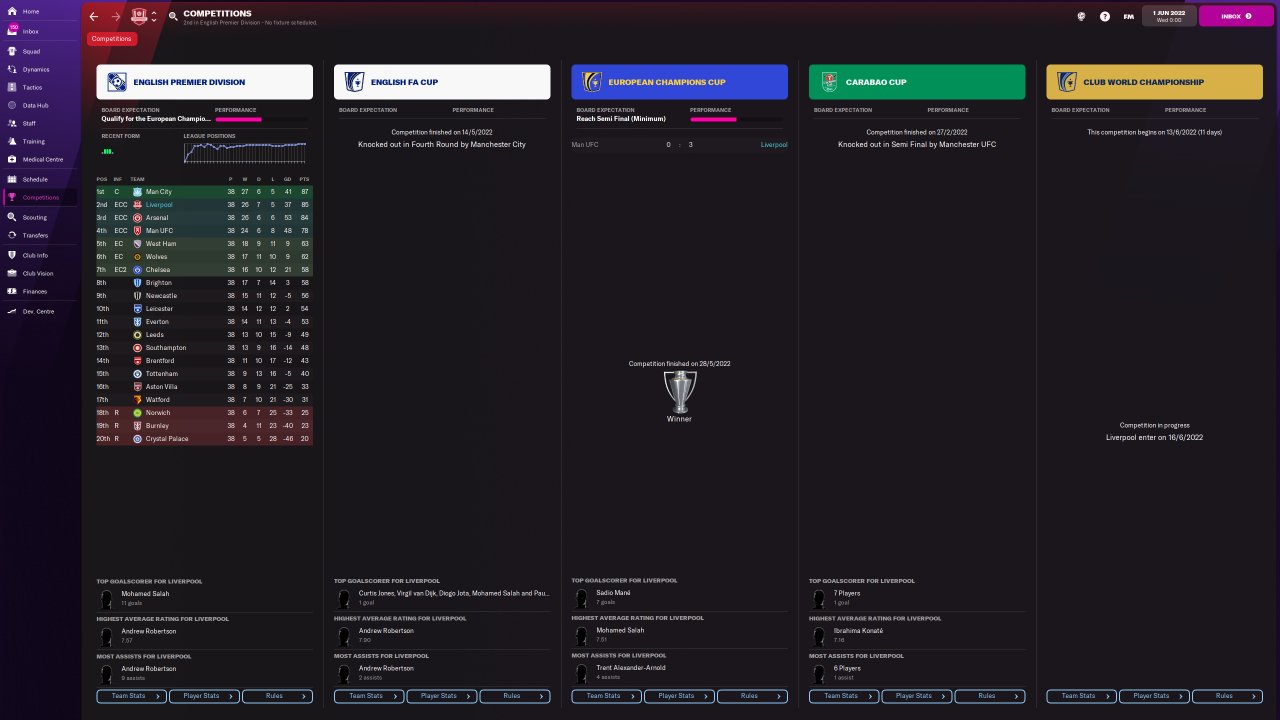Open the European Champions Cup header

[680, 82]
